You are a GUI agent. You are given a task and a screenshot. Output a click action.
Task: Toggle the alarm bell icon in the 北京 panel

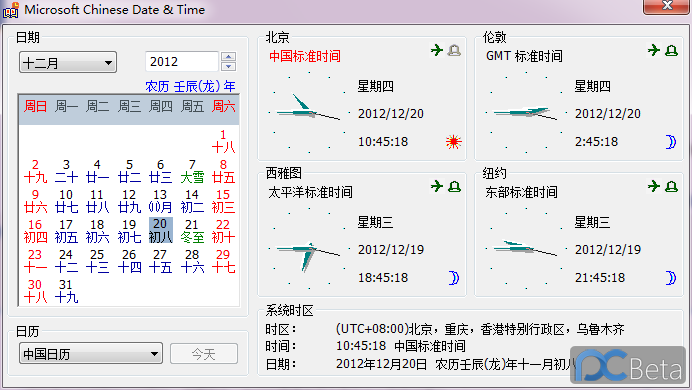(454, 50)
